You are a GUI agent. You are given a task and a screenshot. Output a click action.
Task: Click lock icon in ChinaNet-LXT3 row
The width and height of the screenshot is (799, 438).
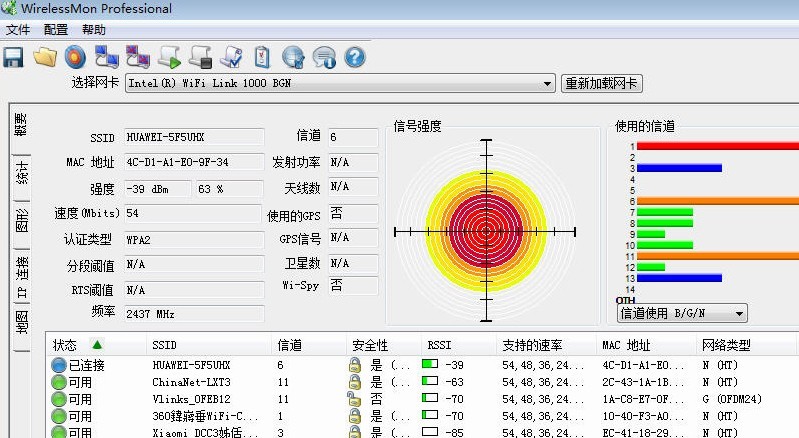(355, 382)
